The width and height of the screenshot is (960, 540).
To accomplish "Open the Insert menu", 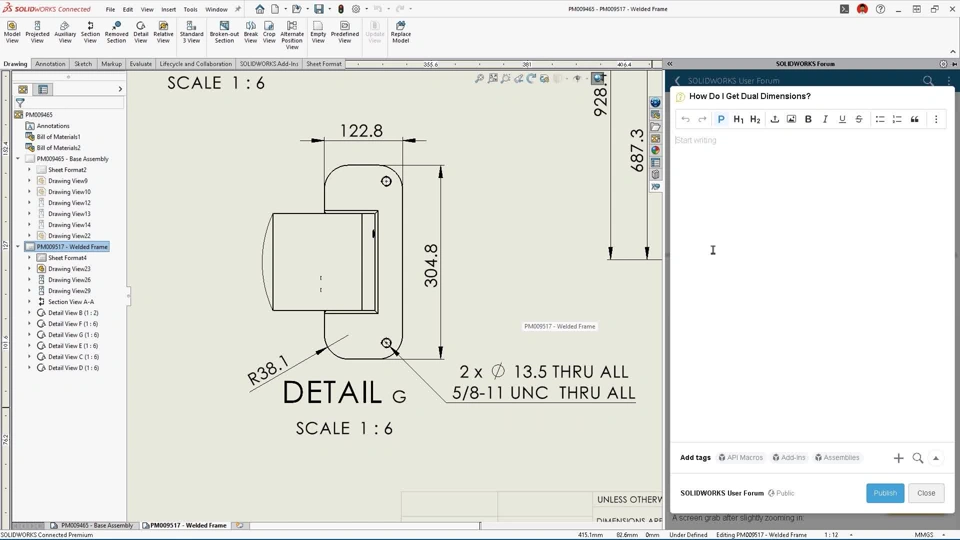I will coord(168,9).
